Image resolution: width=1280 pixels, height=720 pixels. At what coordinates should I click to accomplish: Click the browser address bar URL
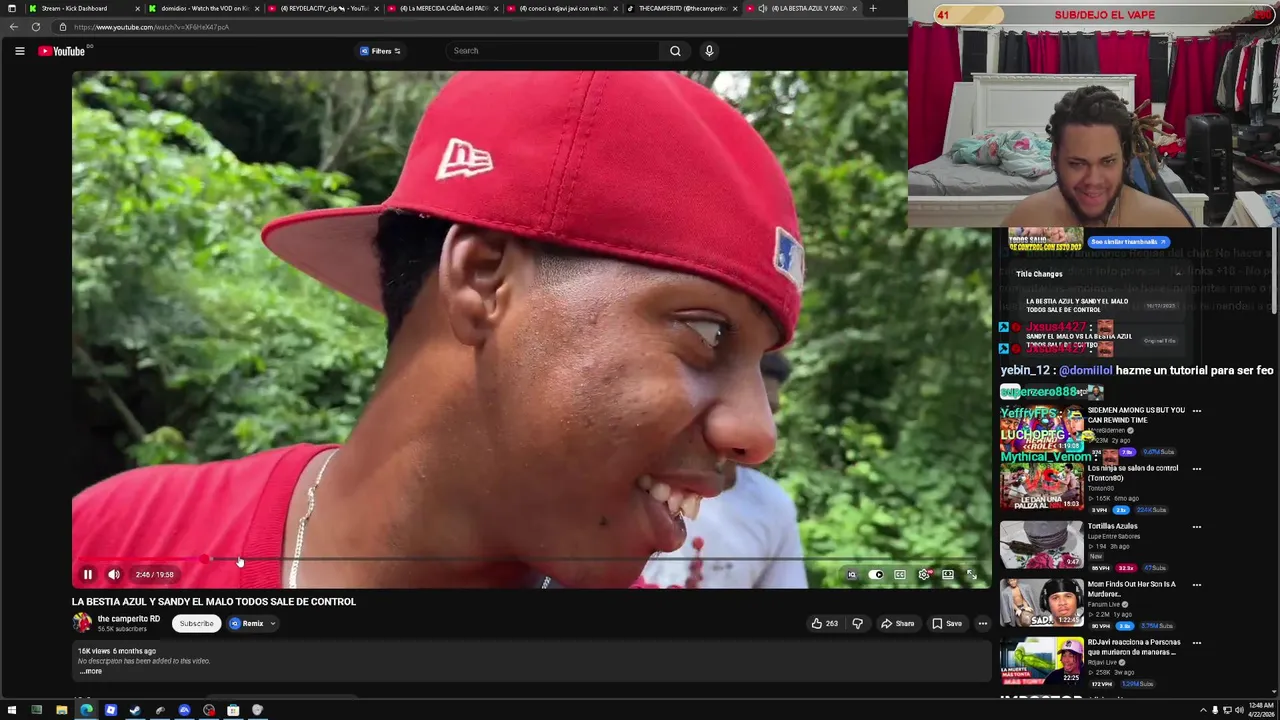tap(151, 27)
